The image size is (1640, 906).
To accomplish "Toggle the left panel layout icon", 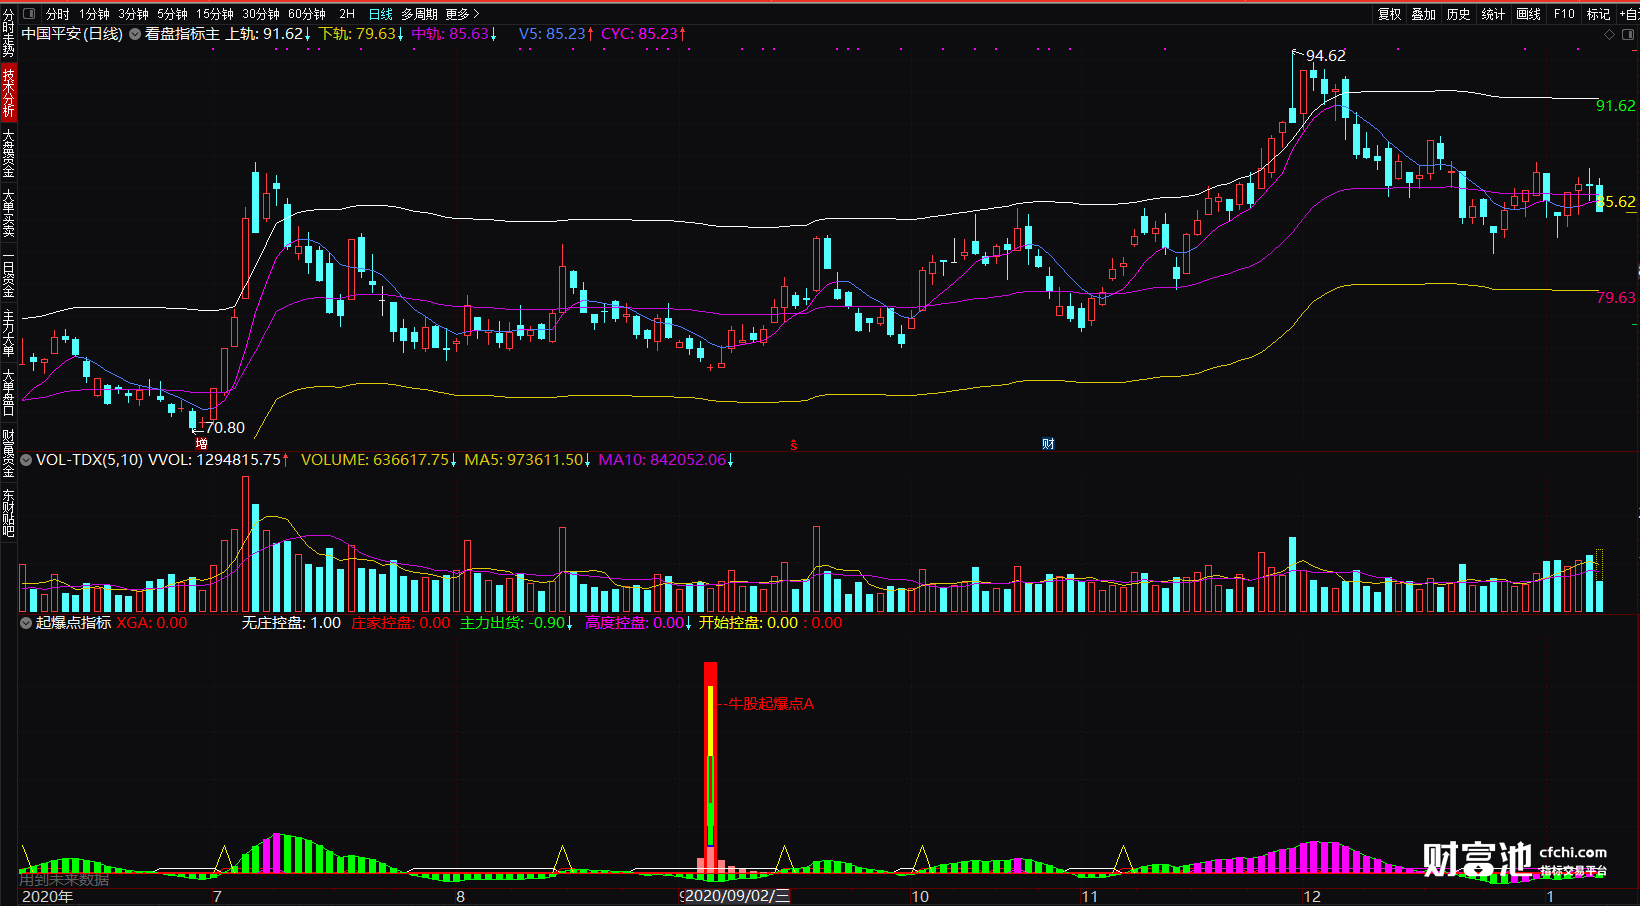I will (x=28, y=14).
